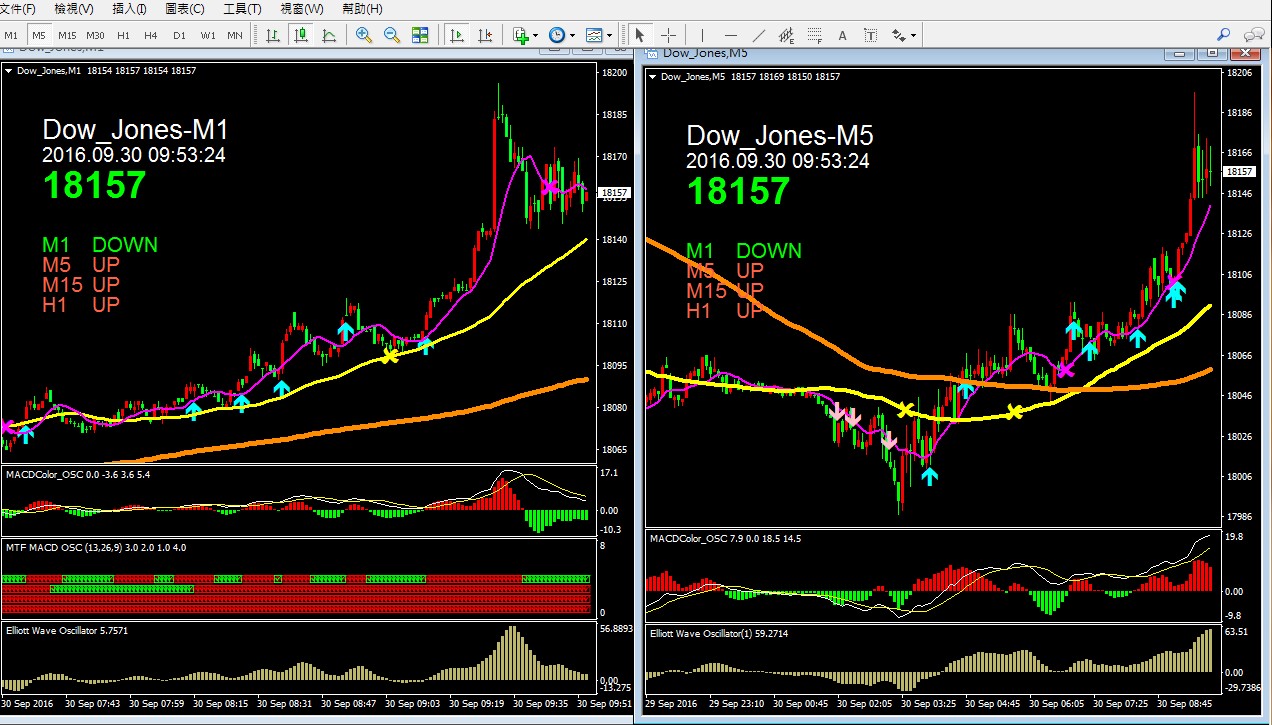Click the green 18157 price in M5 chart
Image resolution: width=1272 pixels, height=725 pixels.
coord(738,191)
